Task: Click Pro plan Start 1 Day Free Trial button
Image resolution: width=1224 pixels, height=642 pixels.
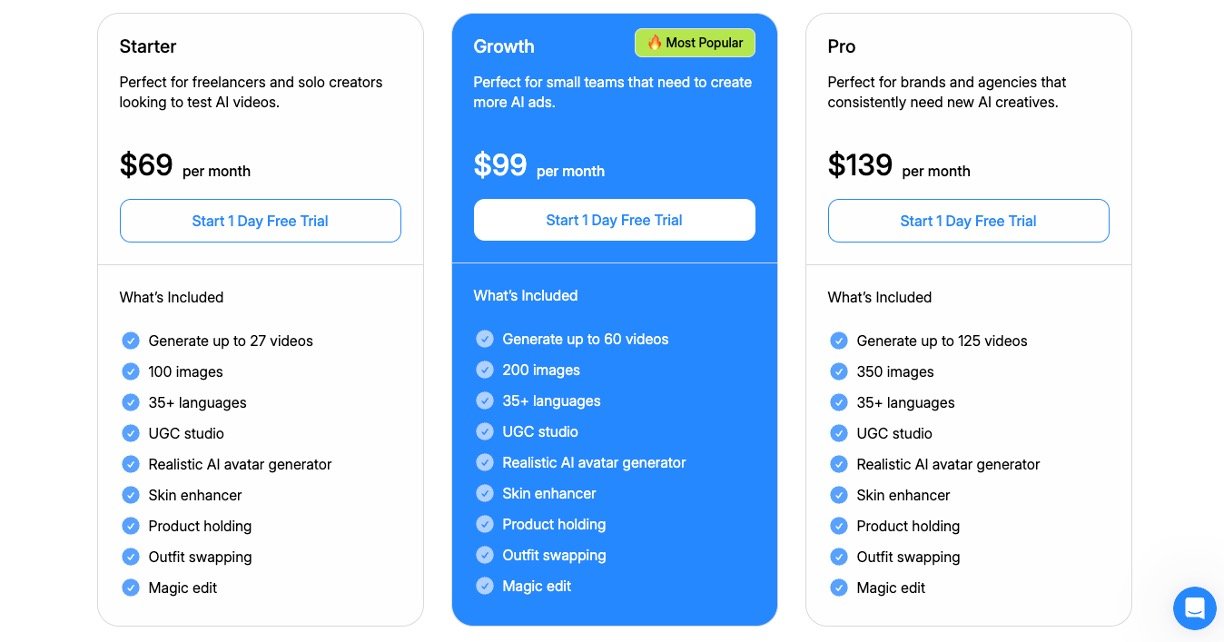Action: (x=968, y=221)
